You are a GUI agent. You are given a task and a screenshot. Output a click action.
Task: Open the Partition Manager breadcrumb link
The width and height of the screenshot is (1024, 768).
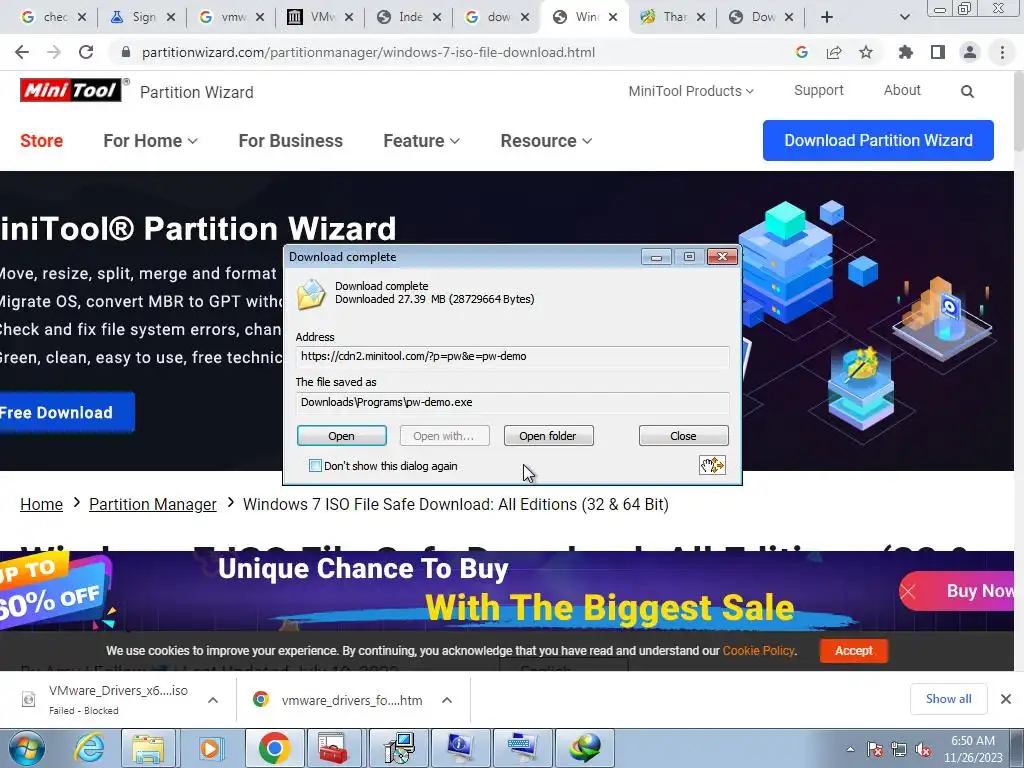[153, 504]
